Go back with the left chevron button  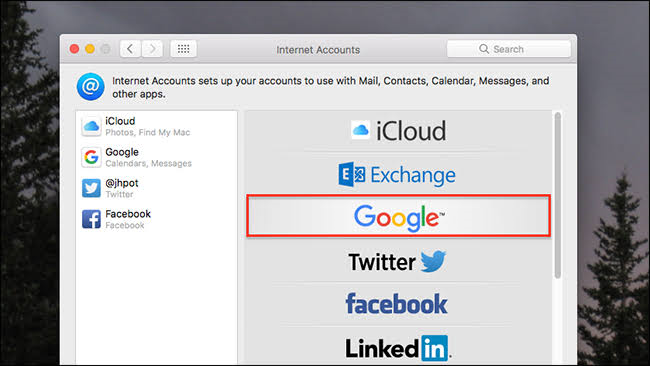click(130, 49)
